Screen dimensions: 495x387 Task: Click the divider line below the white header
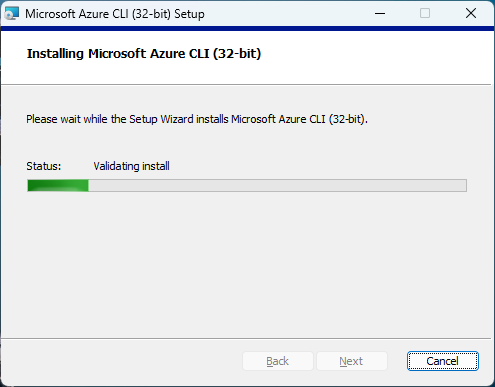coord(246,85)
